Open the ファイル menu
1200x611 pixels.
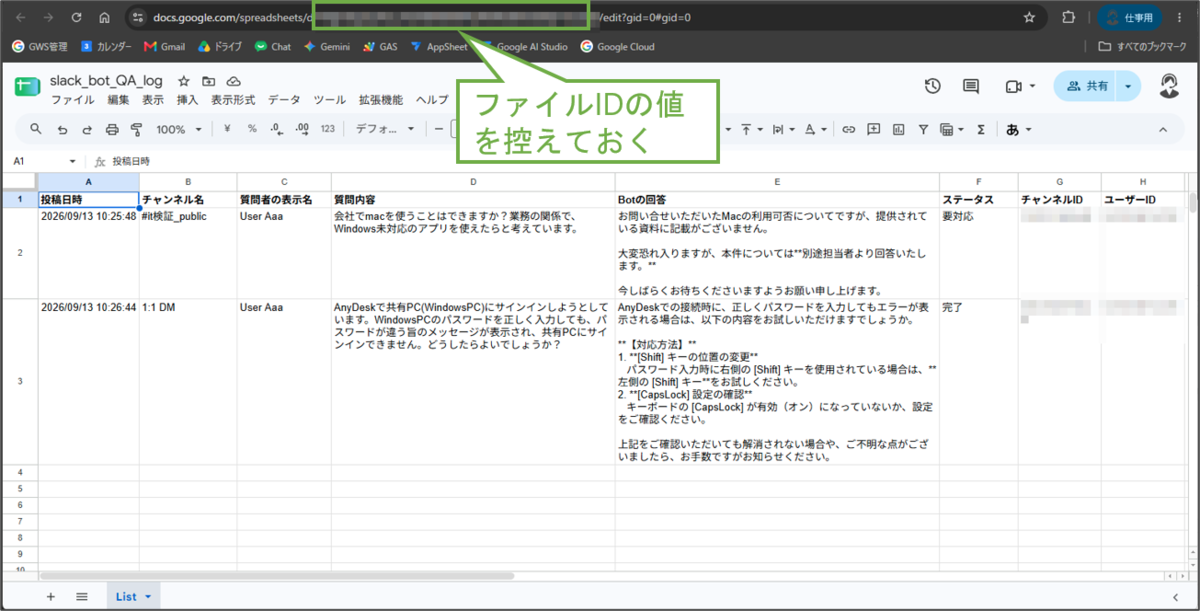point(72,100)
